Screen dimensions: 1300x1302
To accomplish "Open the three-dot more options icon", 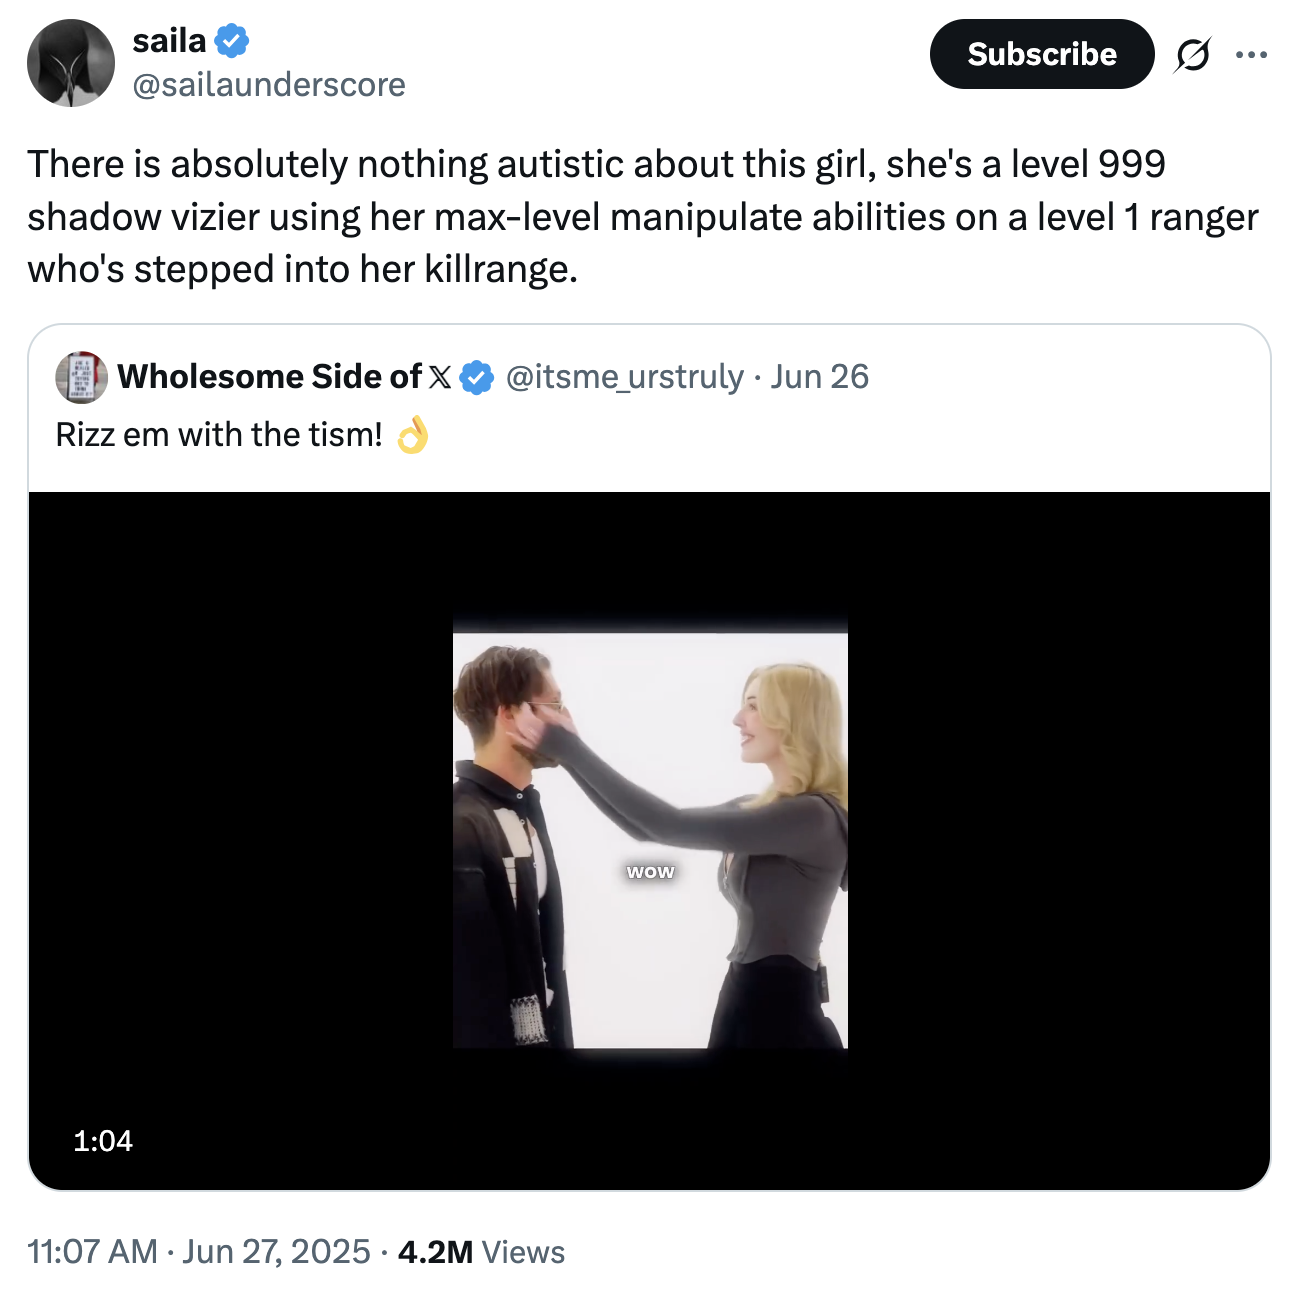I will (x=1252, y=54).
